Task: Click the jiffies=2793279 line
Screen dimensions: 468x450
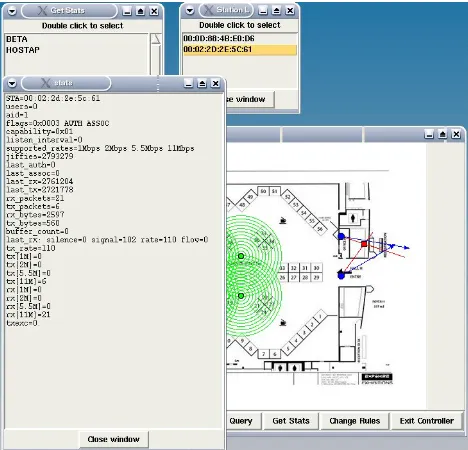Action: point(39,157)
